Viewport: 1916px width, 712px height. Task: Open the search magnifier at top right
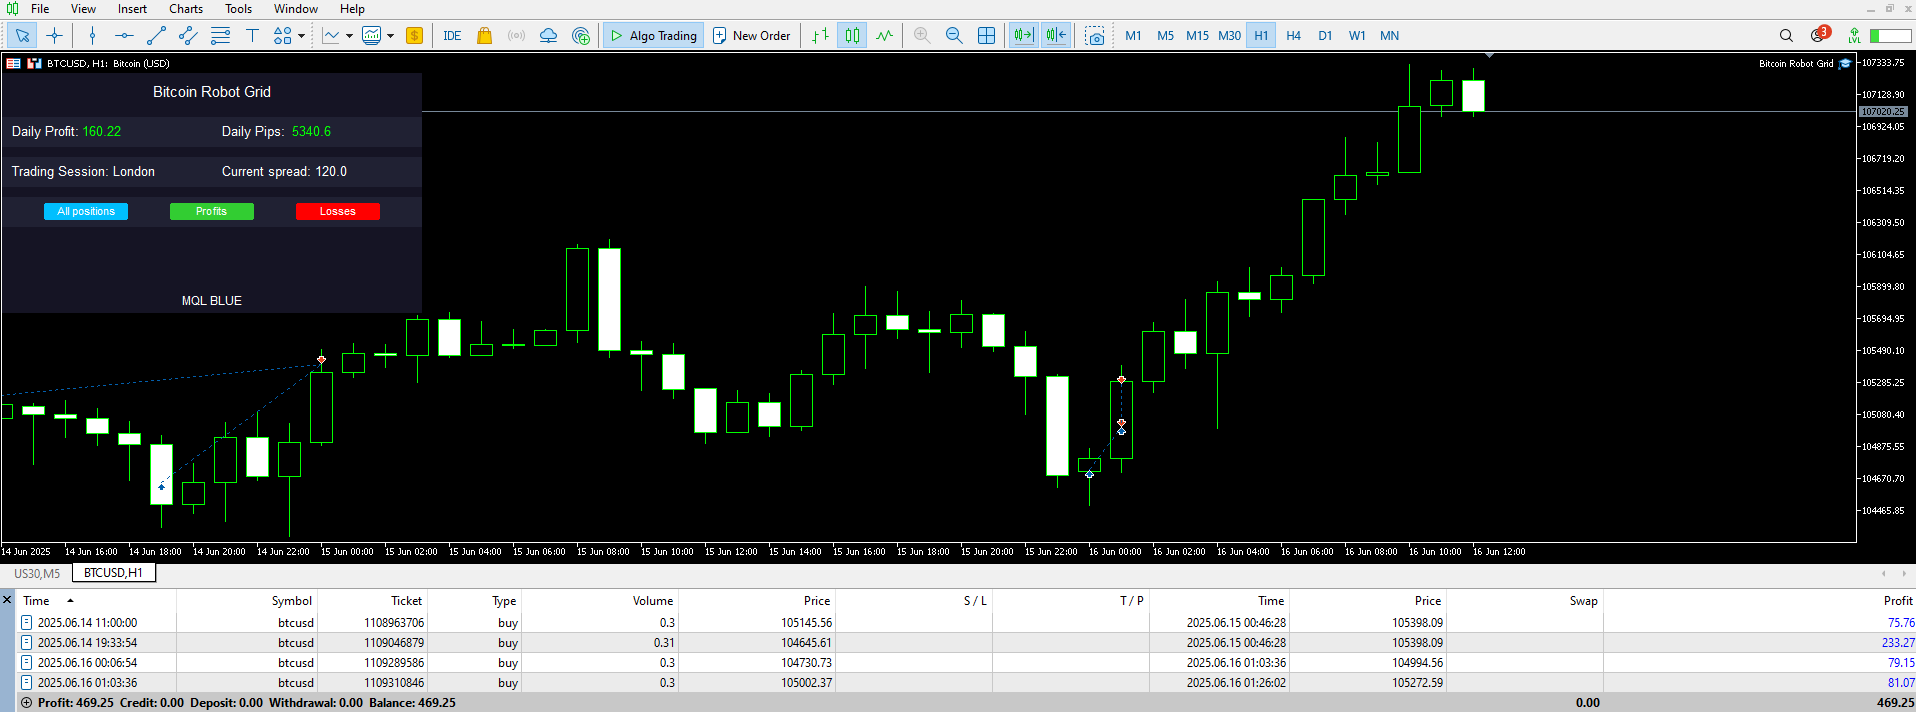click(1786, 36)
